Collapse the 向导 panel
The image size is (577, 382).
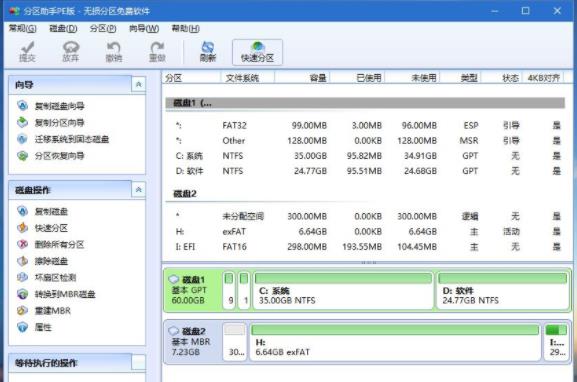[138, 85]
